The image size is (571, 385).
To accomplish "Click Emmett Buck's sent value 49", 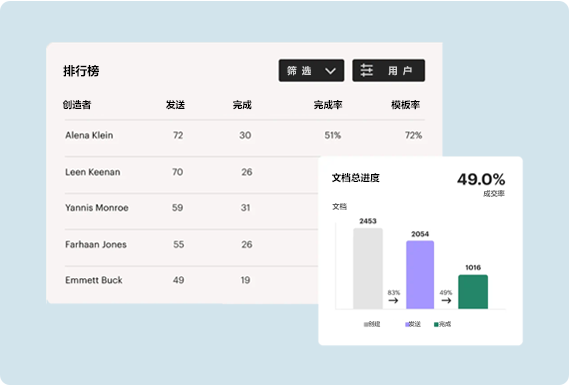I will click(x=178, y=280).
